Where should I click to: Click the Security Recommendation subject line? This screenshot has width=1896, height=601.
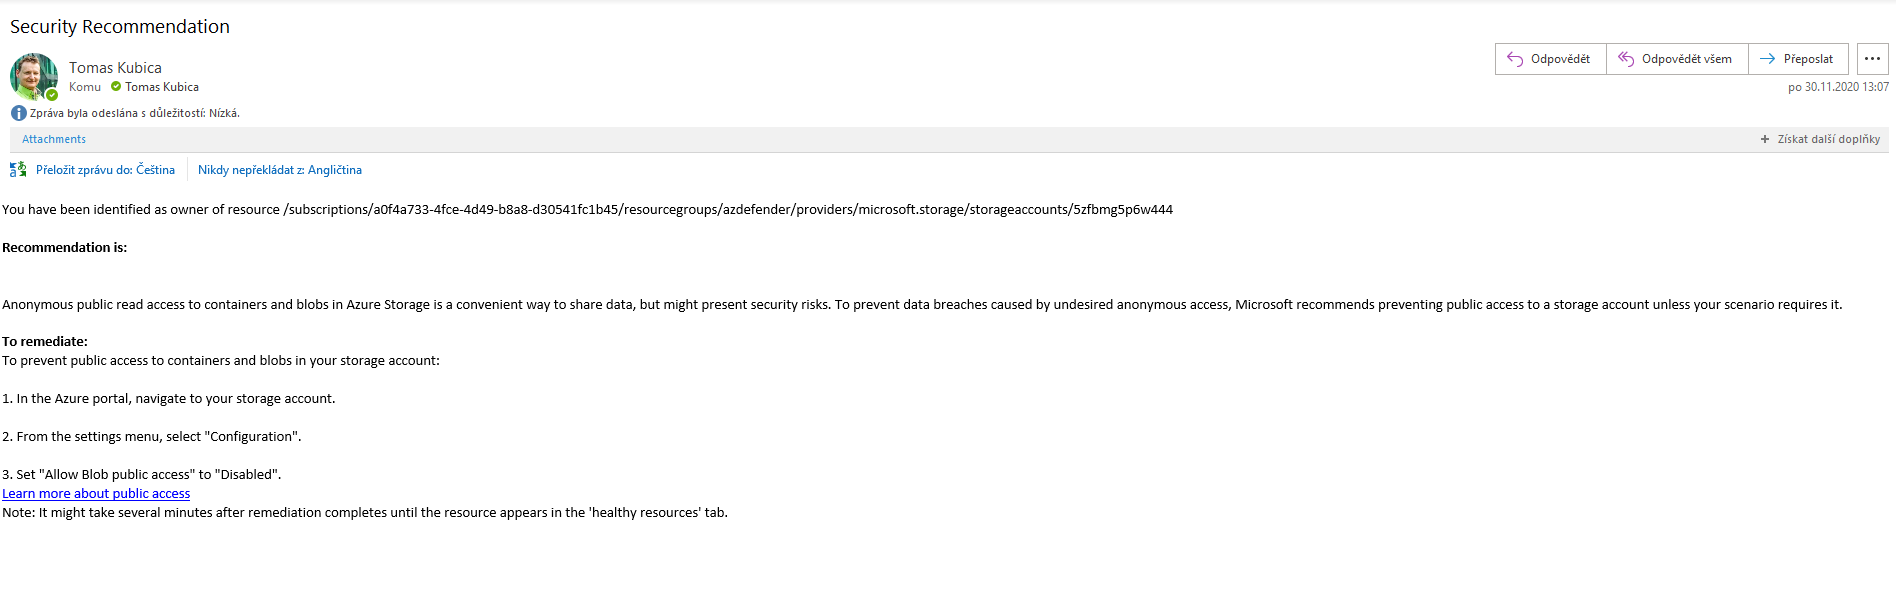(120, 27)
